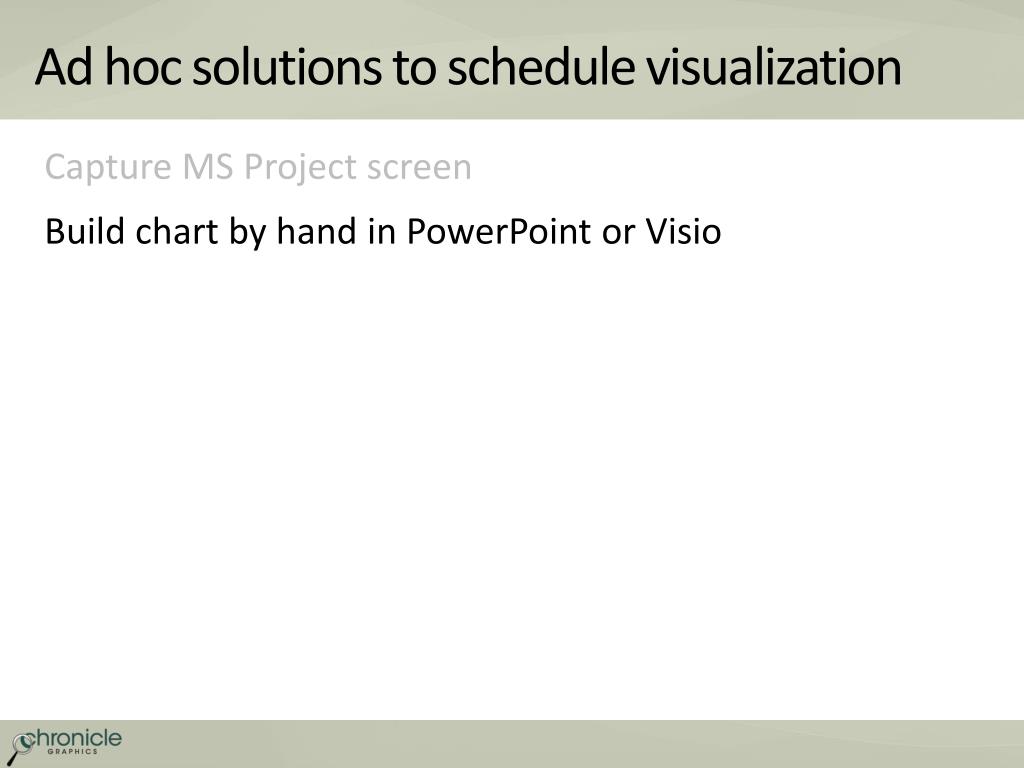Click the word Build in second bullet

pyautogui.click(x=84, y=231)
